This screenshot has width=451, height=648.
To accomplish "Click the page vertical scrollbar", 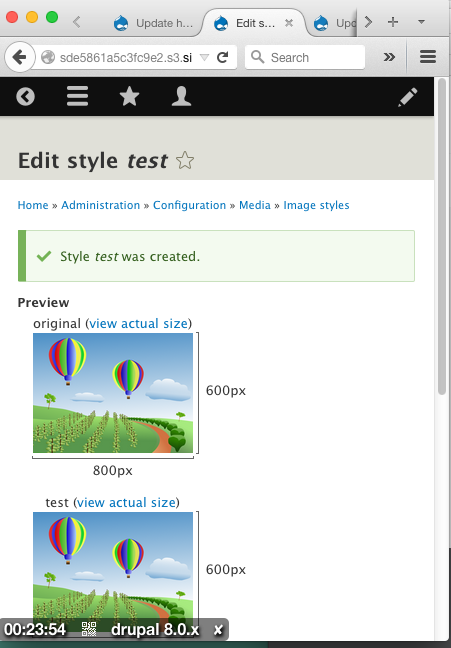I will coord(441,237).
